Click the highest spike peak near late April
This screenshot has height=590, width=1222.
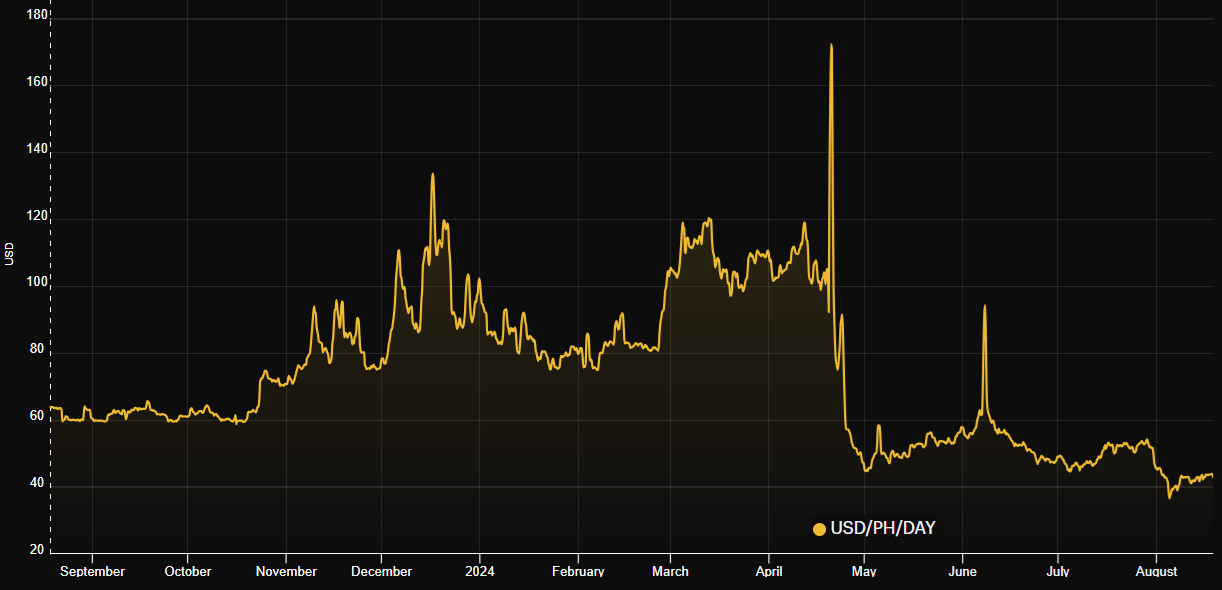click(x=831, y=45)
